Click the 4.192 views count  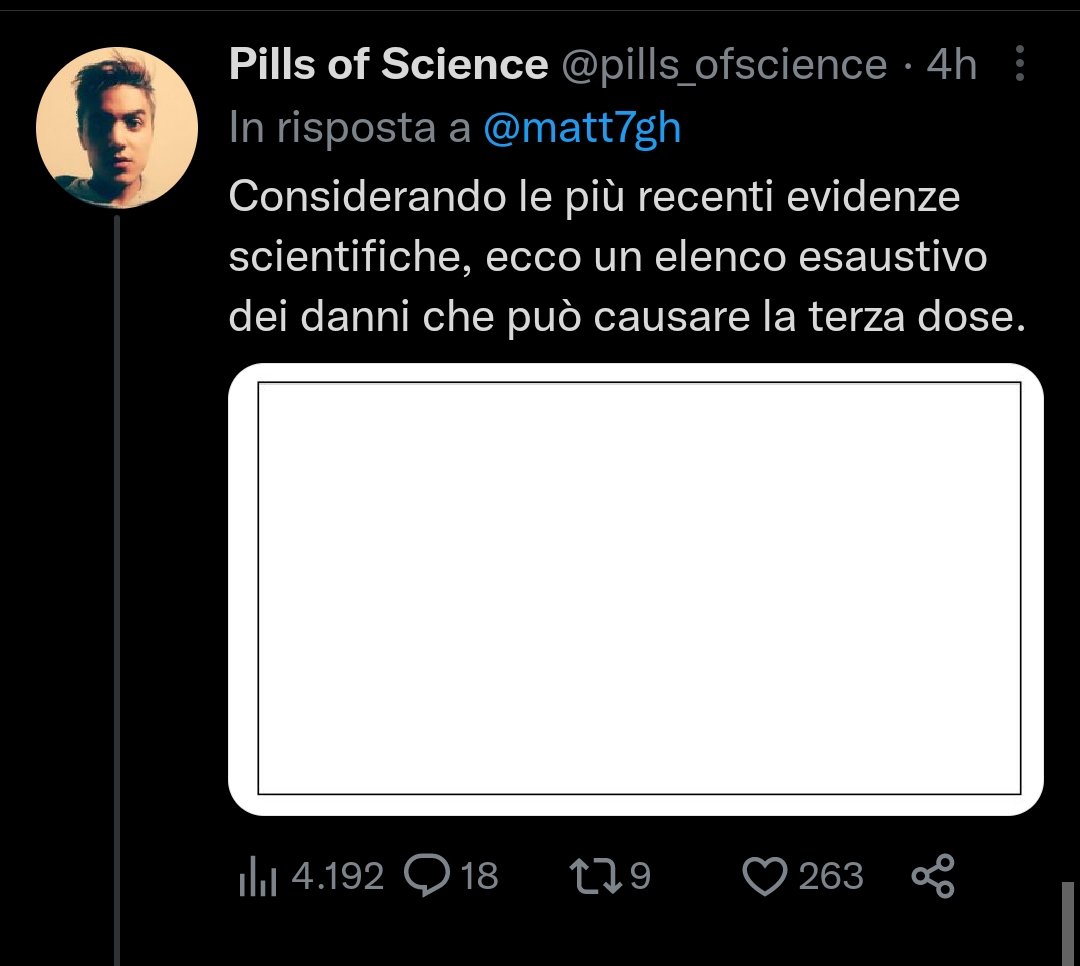[337, 877]
